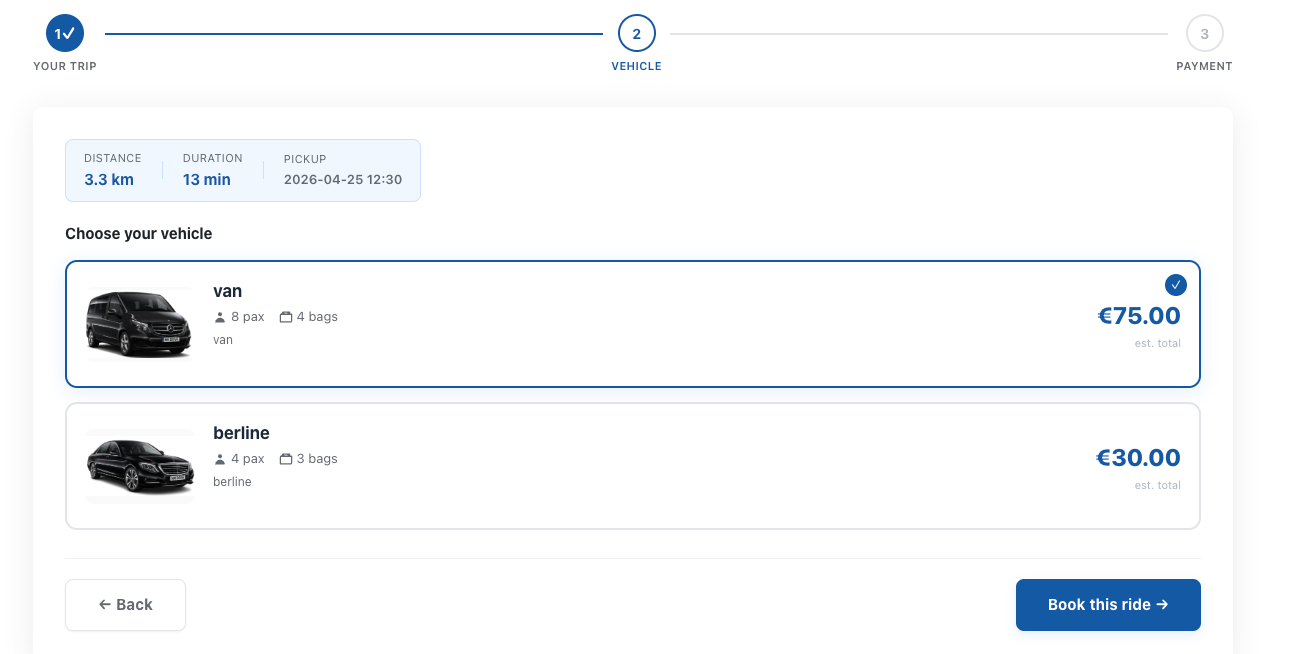Choose the berline vehicle title

(x=241, y=433)
